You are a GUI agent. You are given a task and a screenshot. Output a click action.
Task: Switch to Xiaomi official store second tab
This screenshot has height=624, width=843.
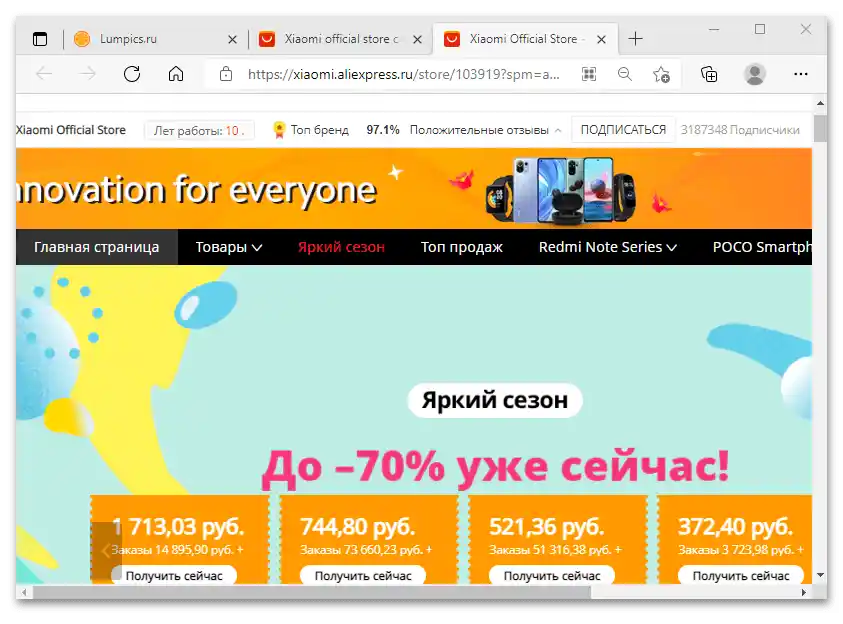click(341, 39)
